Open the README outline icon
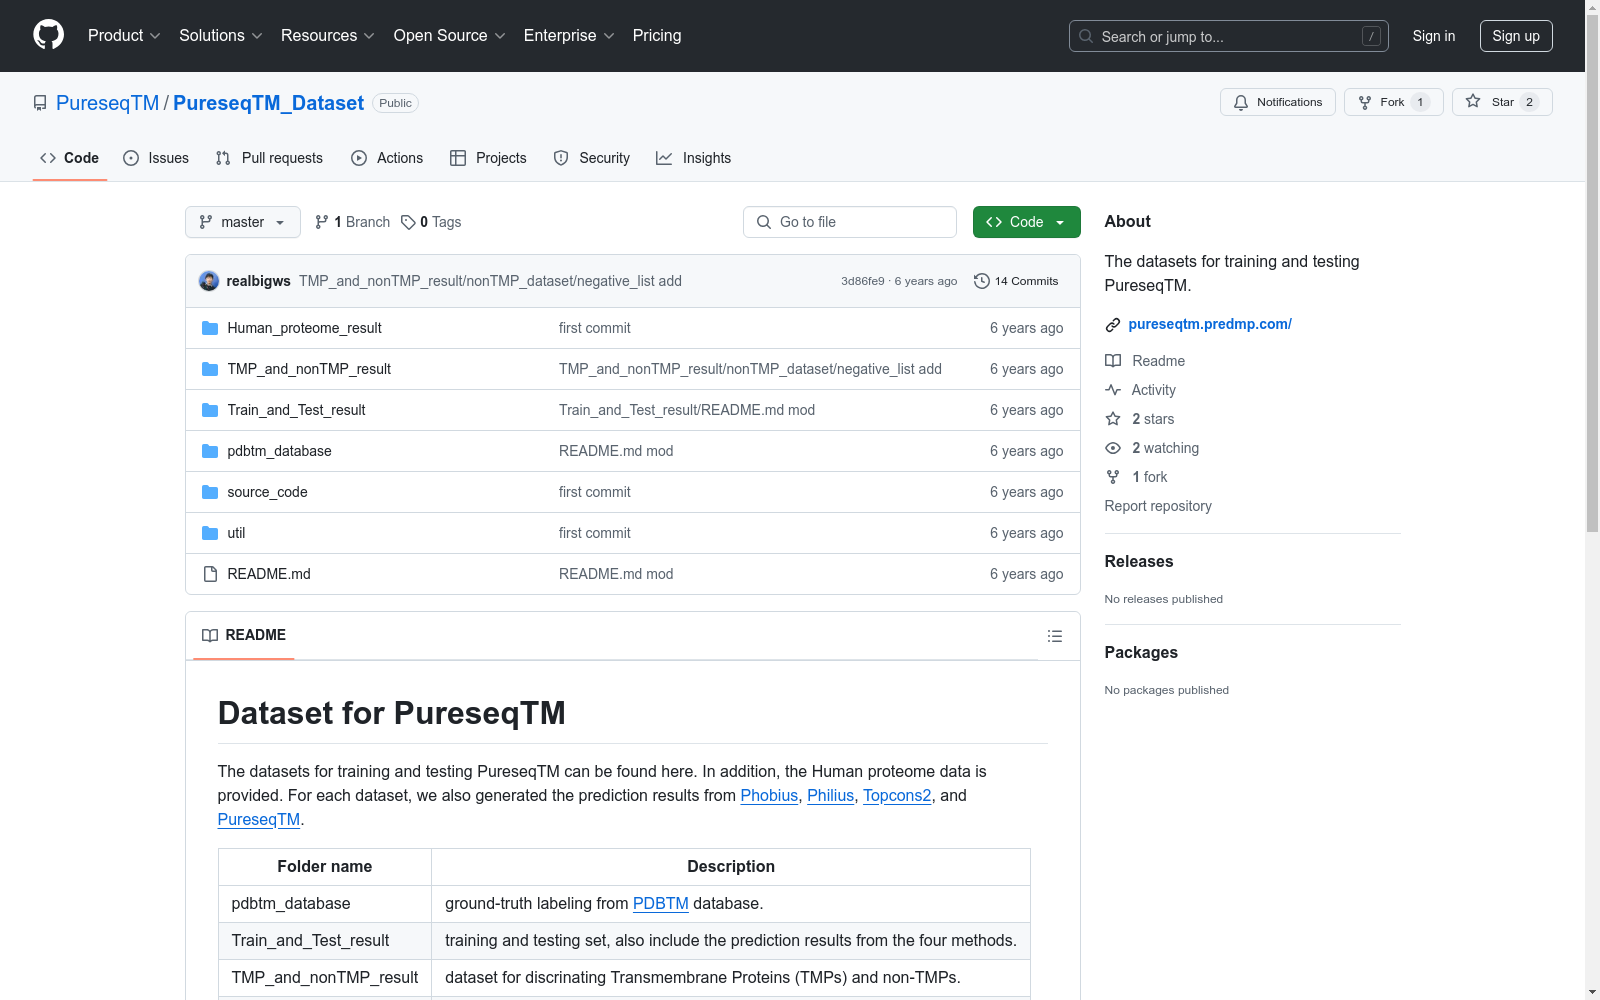 (1054, 636)
